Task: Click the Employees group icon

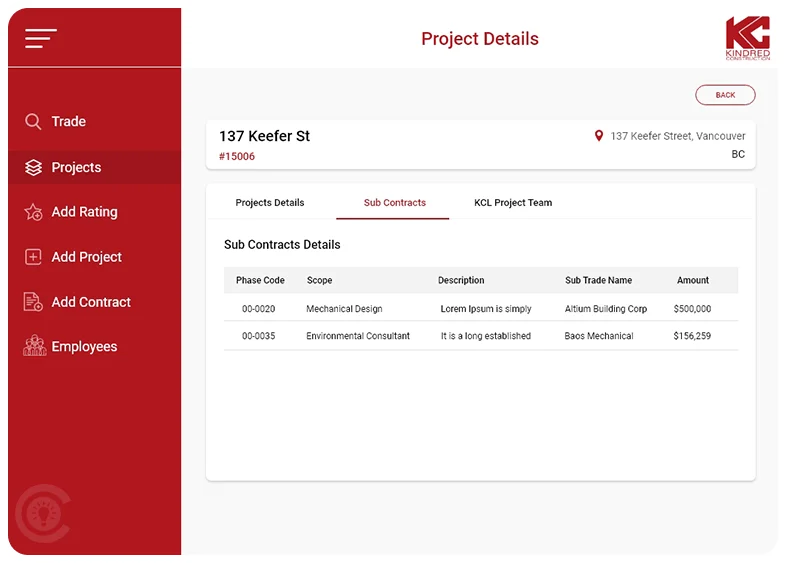Action: coord(34,346)
